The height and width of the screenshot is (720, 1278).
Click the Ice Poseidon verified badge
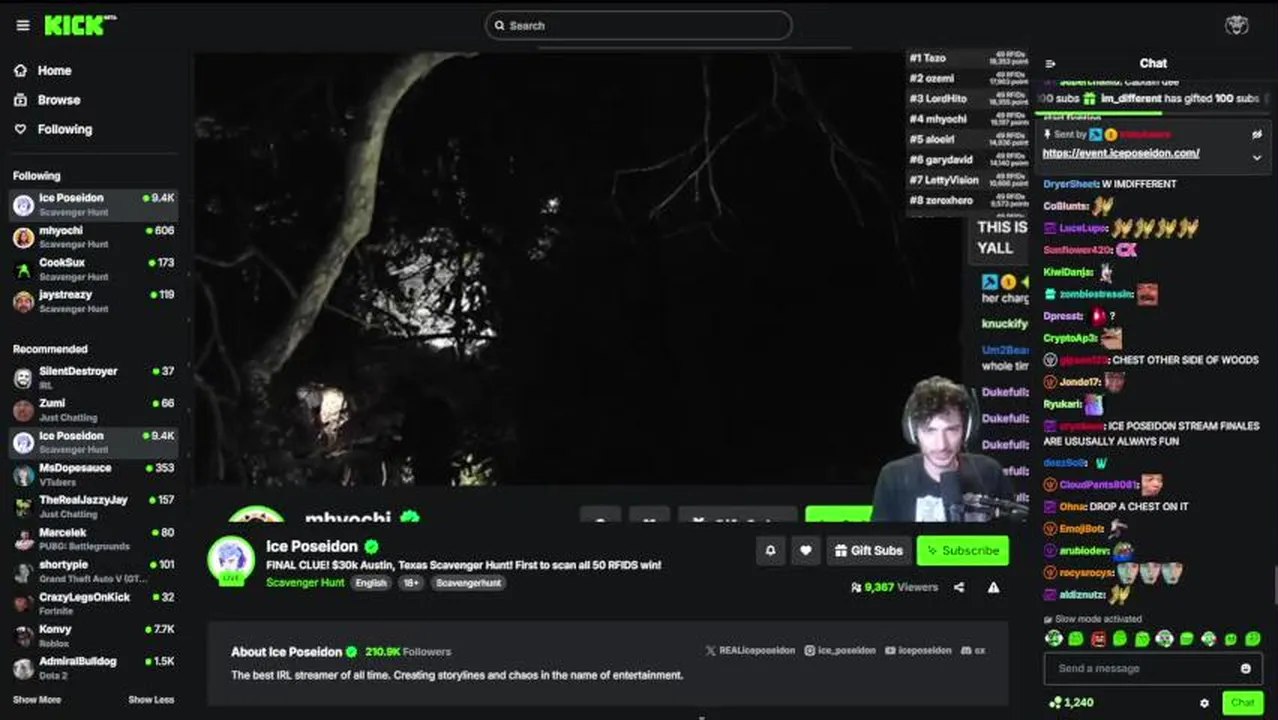pos(371,547)
